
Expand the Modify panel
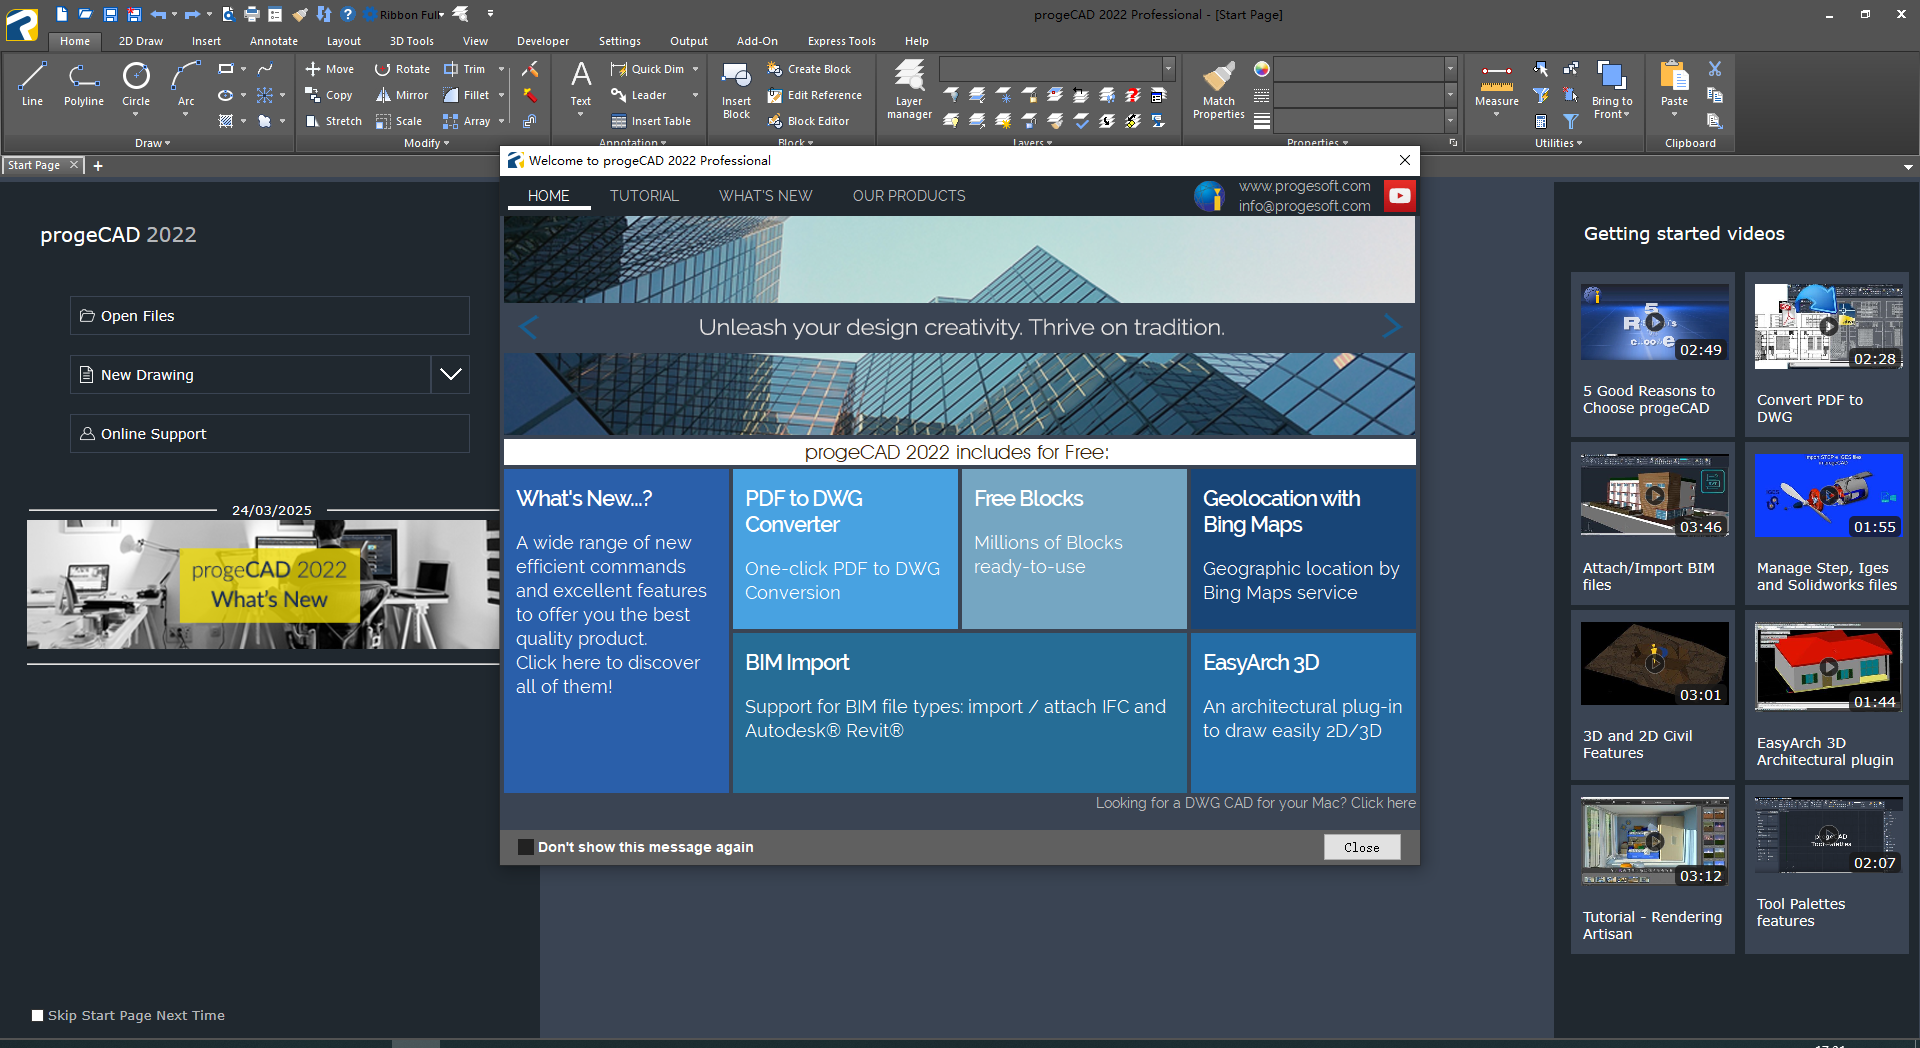point(426,143)
